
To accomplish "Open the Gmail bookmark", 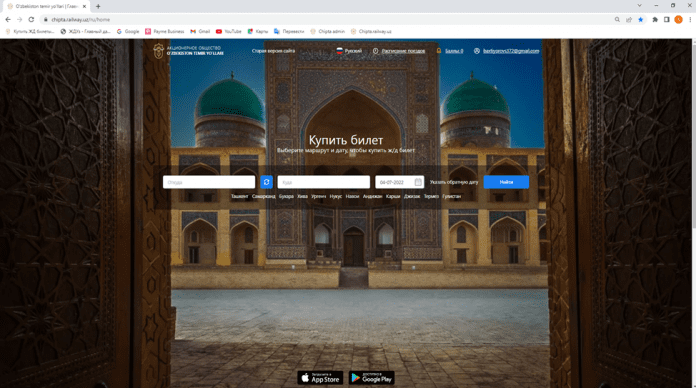I will pyautogui.click(x=200, y=32).
